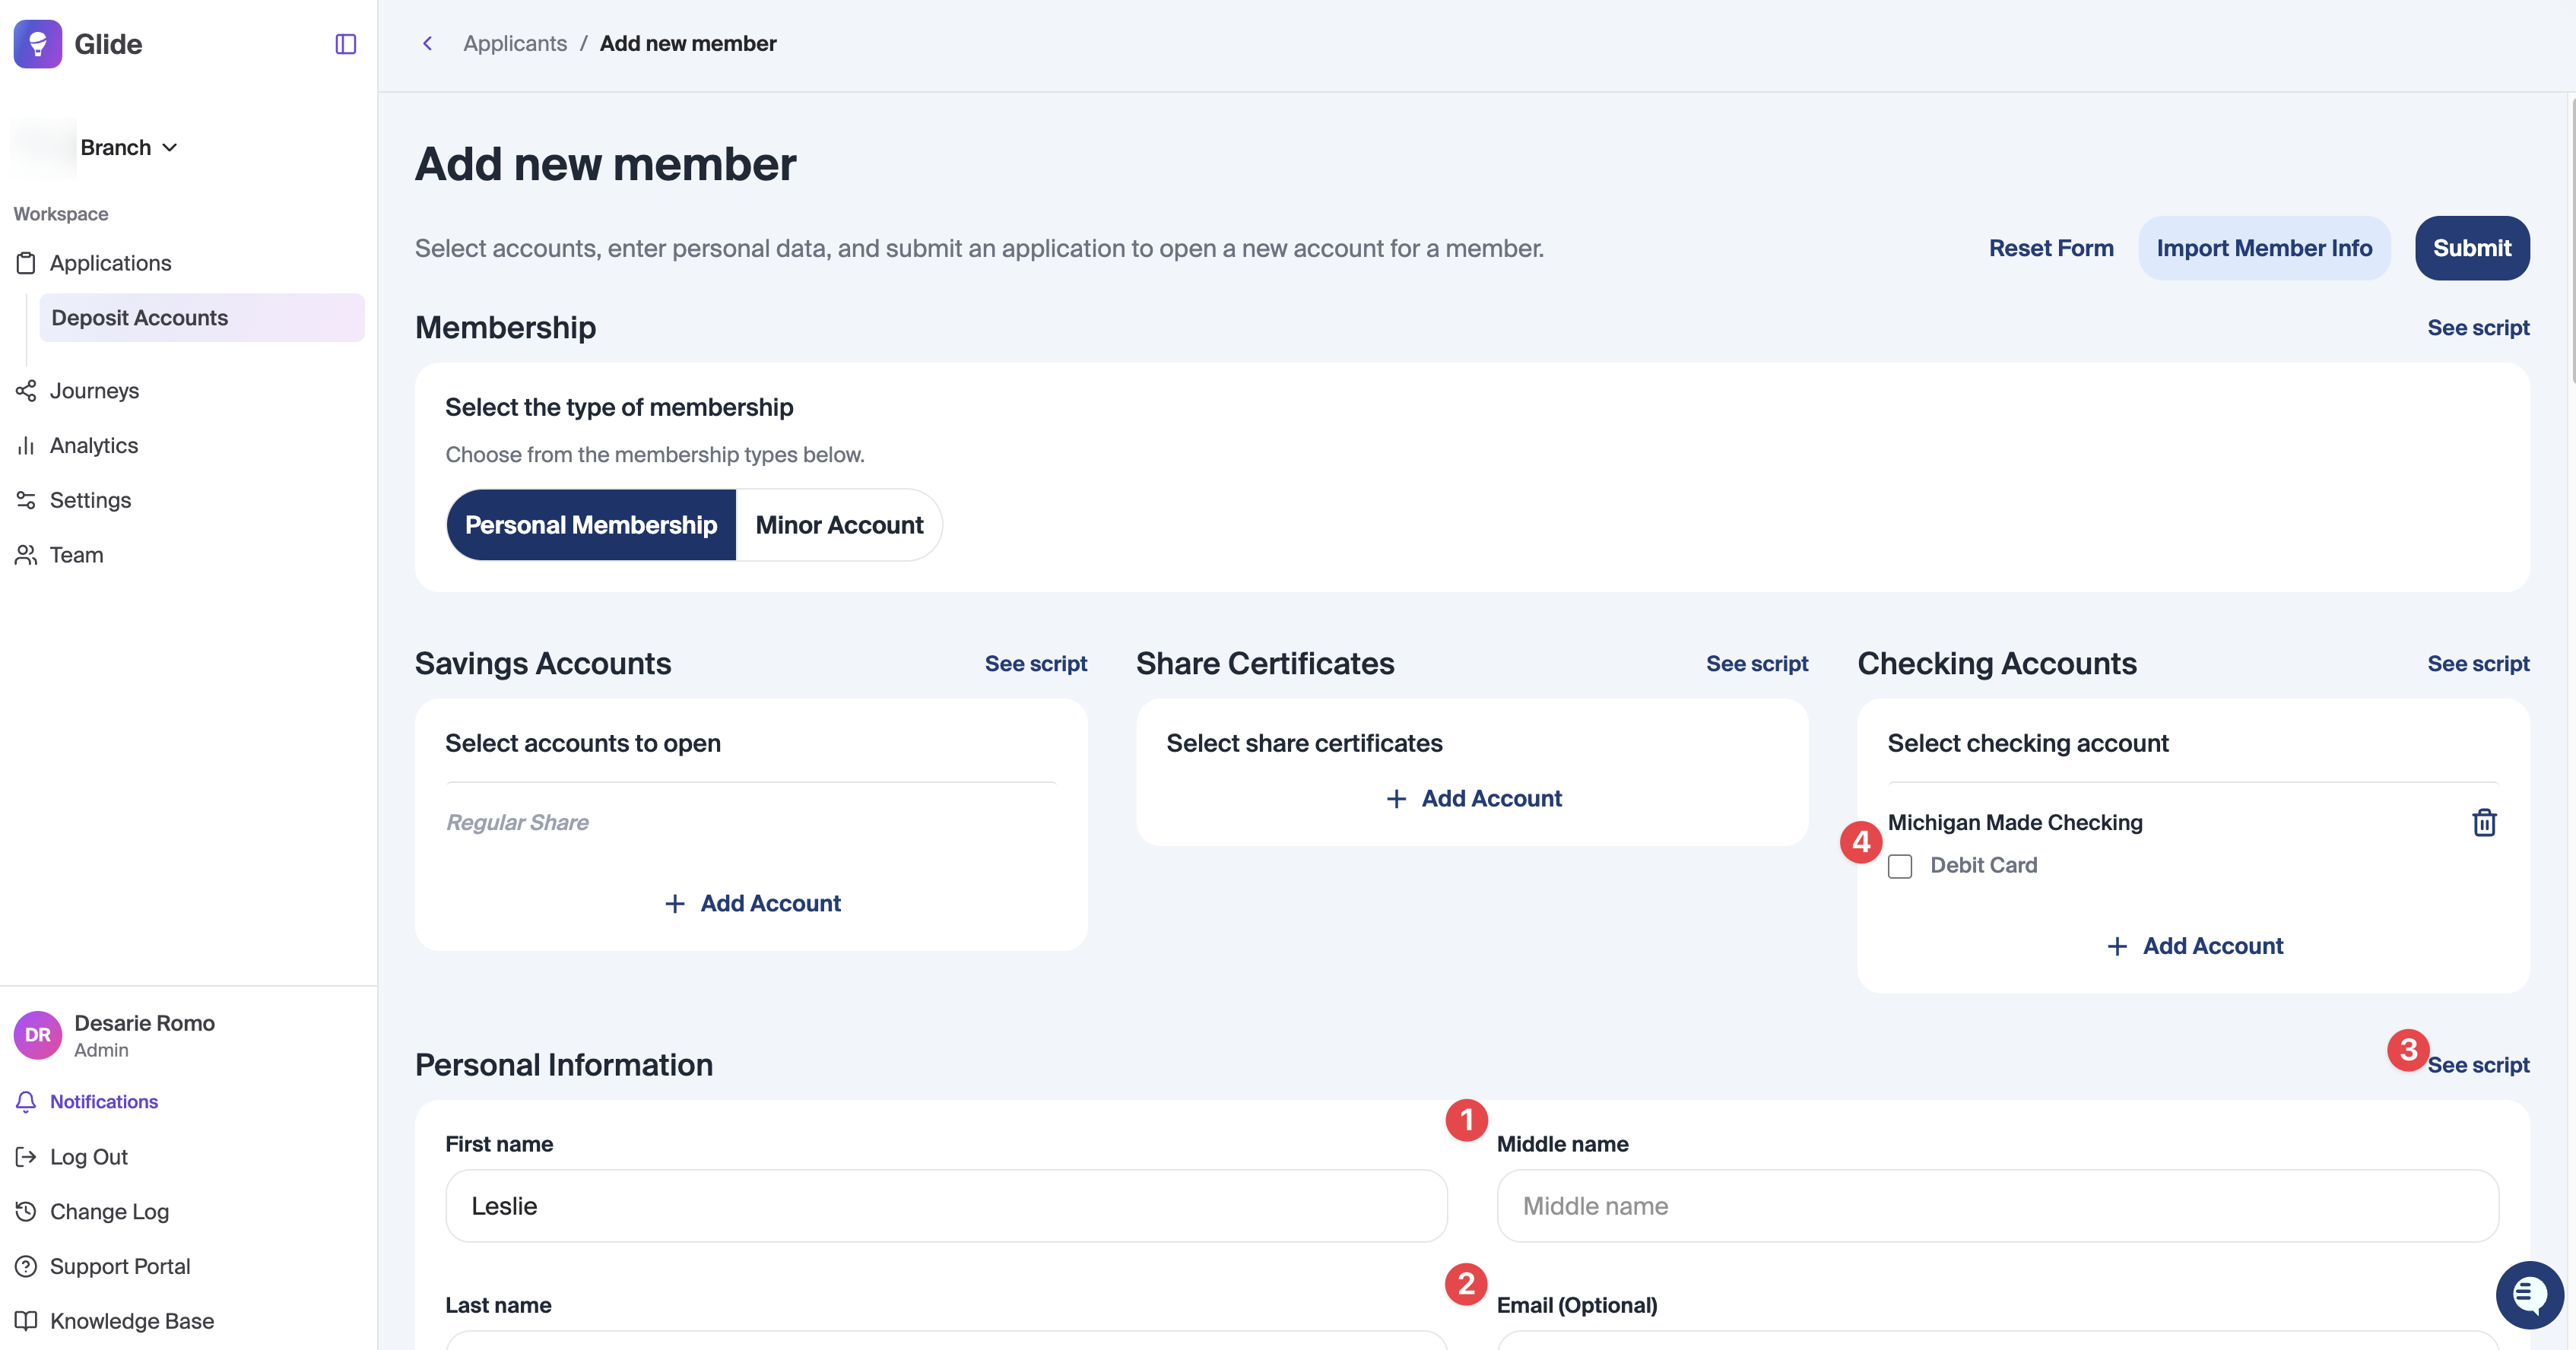This screenshot has width=2576, height=1350.
Task: Enable the Debit Card checkbox
Action: point(1900,866)
